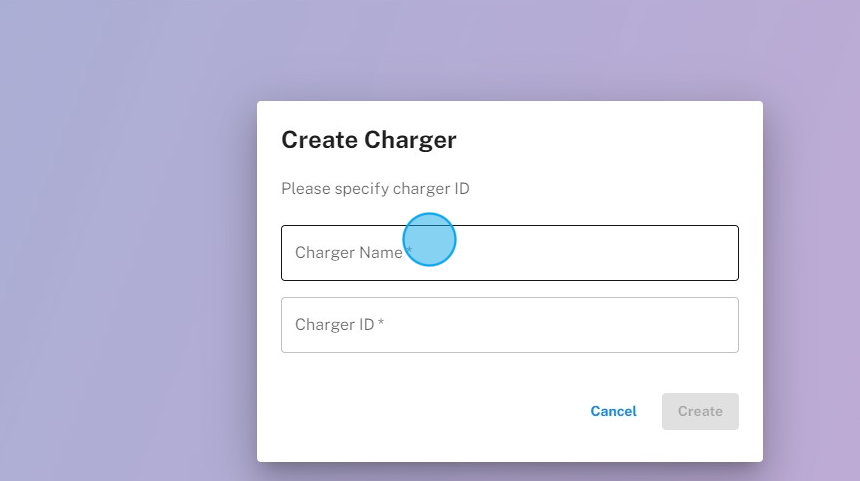Viewport: 860px width, 481px height.
Task: Click the "Create Charger" dialog heading
Action: point(368,140)
